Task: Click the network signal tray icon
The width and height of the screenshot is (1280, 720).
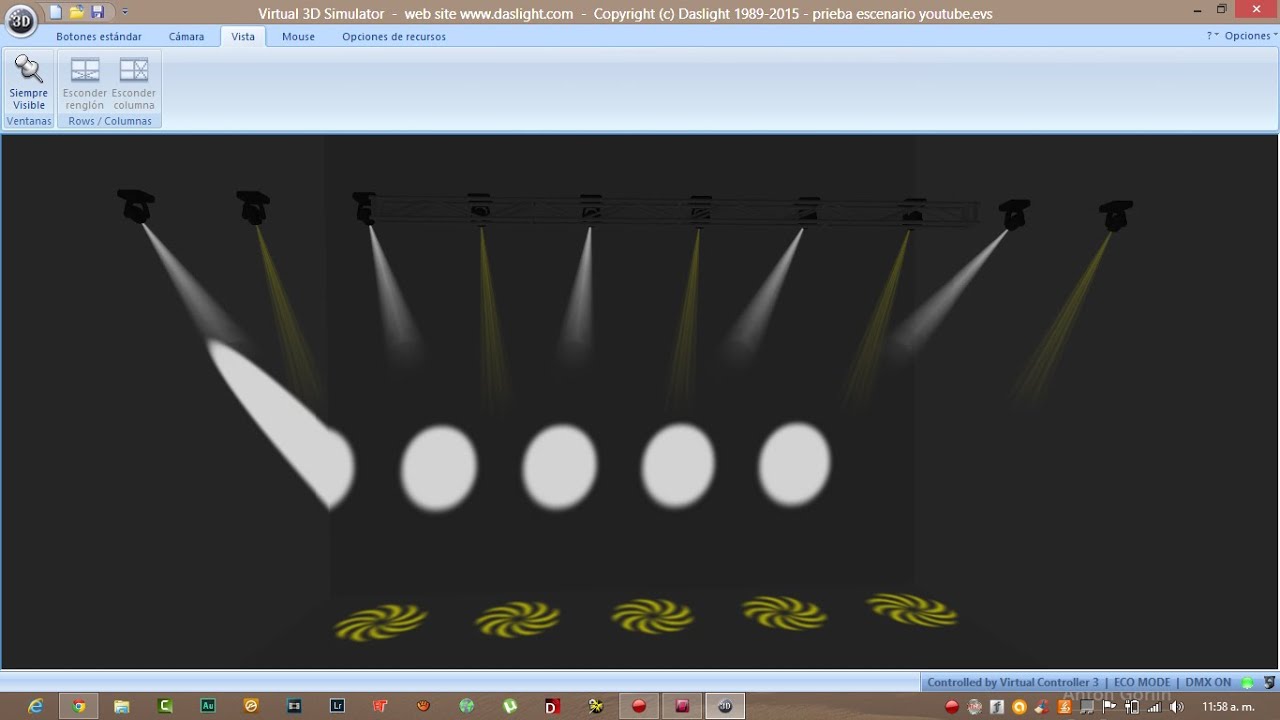Action: (x=1154, y=707)
